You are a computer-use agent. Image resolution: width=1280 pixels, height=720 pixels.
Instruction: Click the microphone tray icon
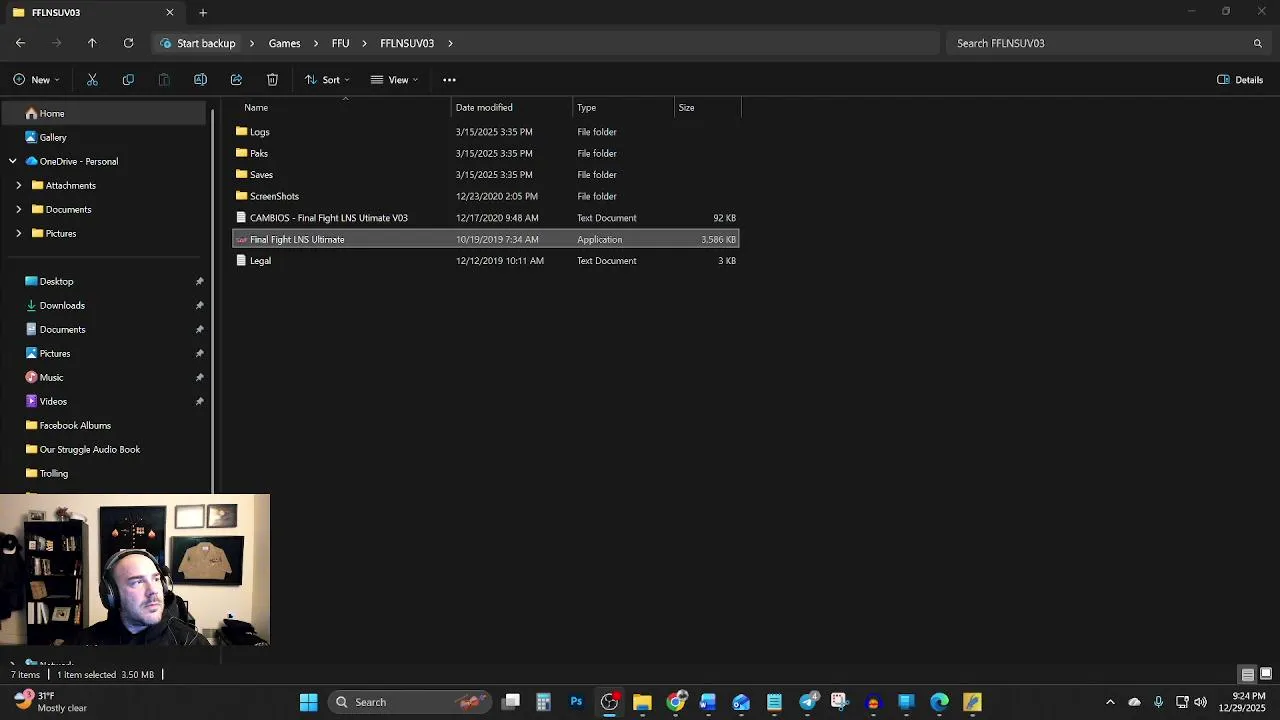(x=1158, y=702)
